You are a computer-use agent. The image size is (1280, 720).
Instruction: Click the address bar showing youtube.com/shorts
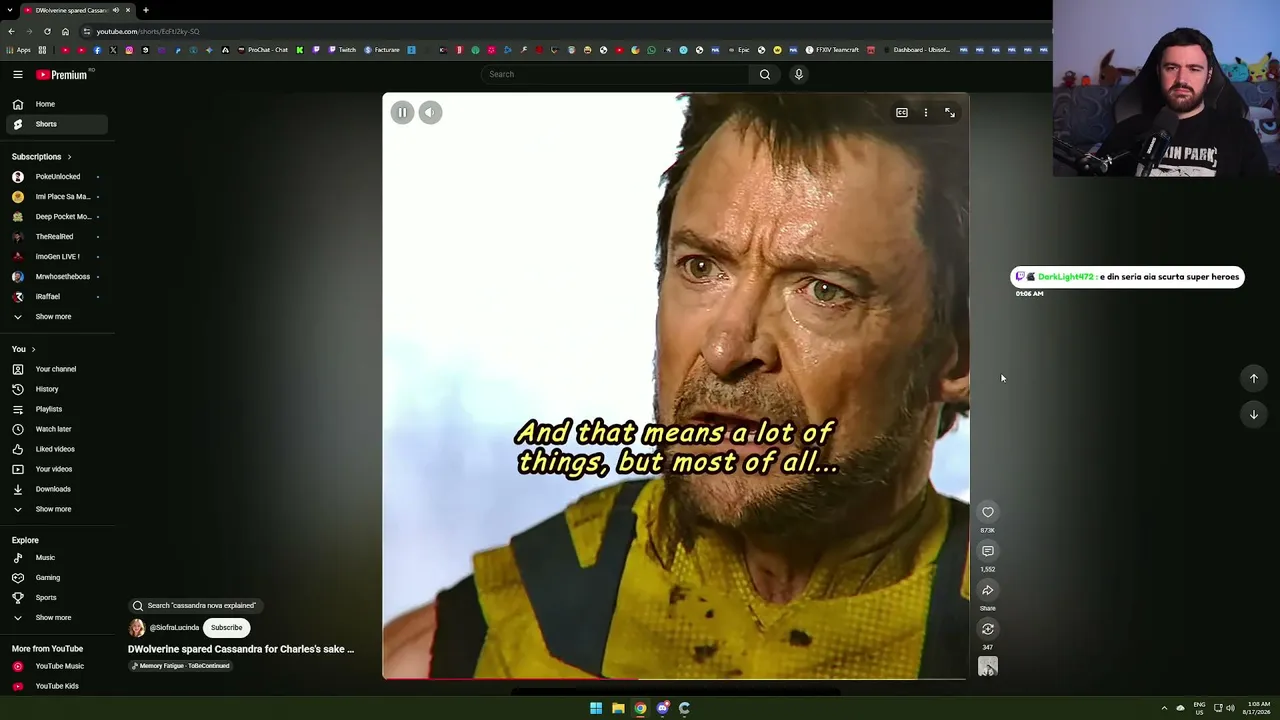560,31
